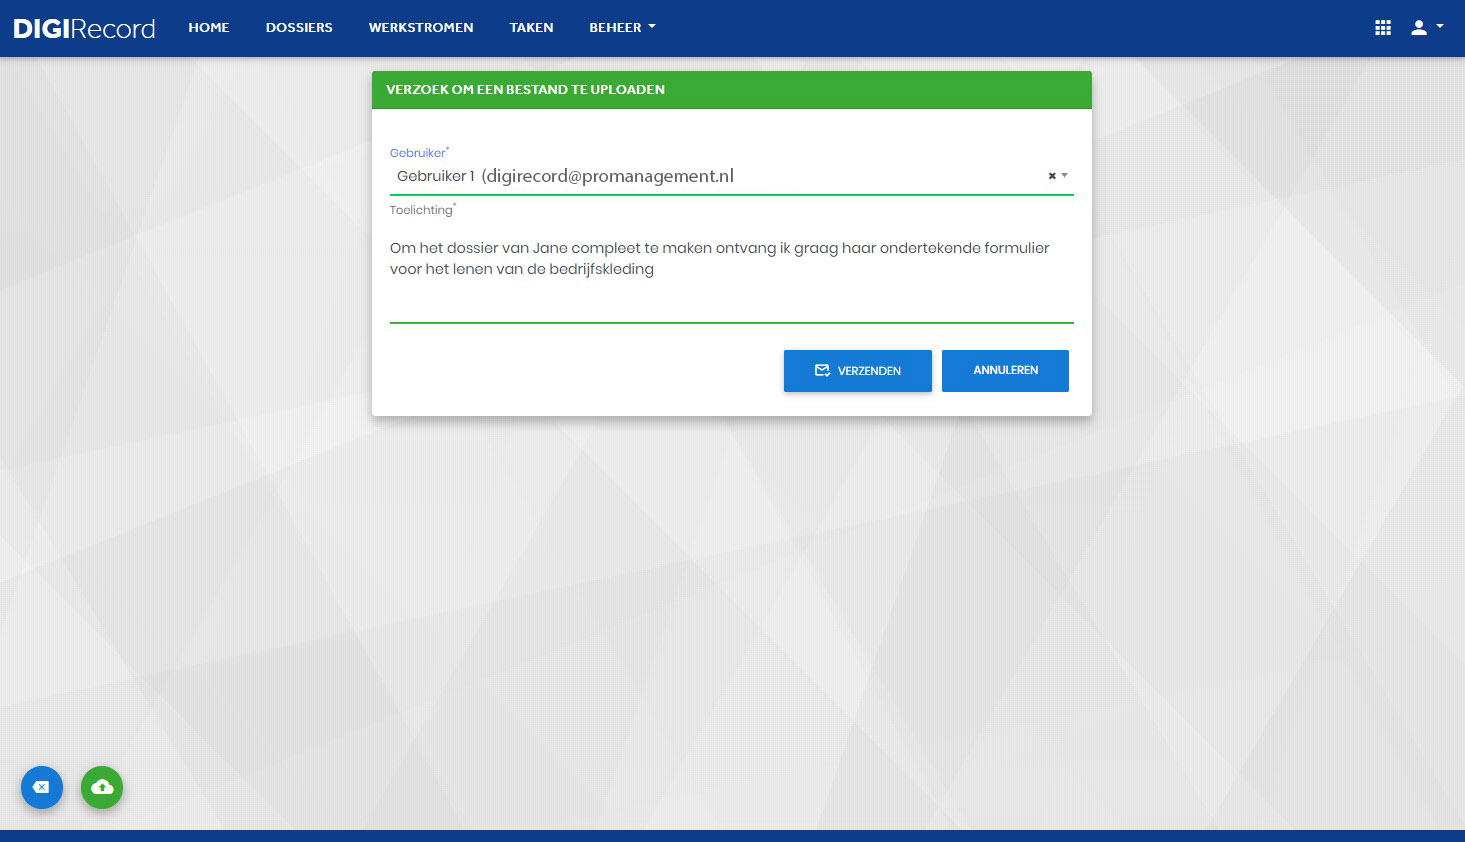Open the Dossiers menu item
This screenshot has height=842, width=1465.
pos(299,28)
